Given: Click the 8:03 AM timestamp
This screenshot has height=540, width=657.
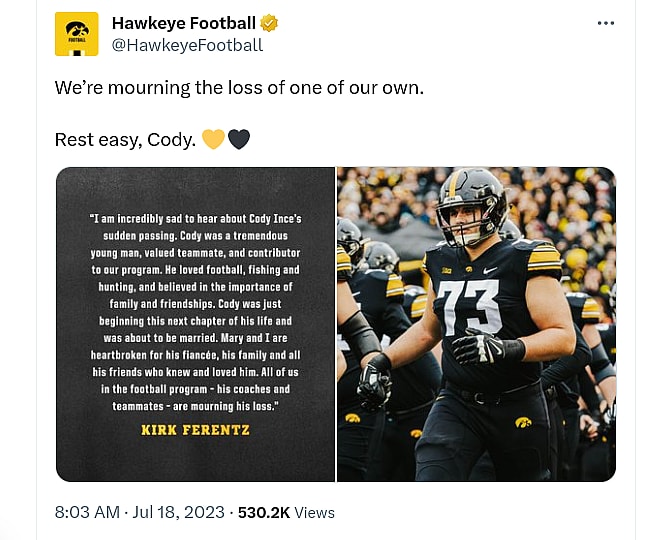Looking at the screenshot, I should click(87, 512).
